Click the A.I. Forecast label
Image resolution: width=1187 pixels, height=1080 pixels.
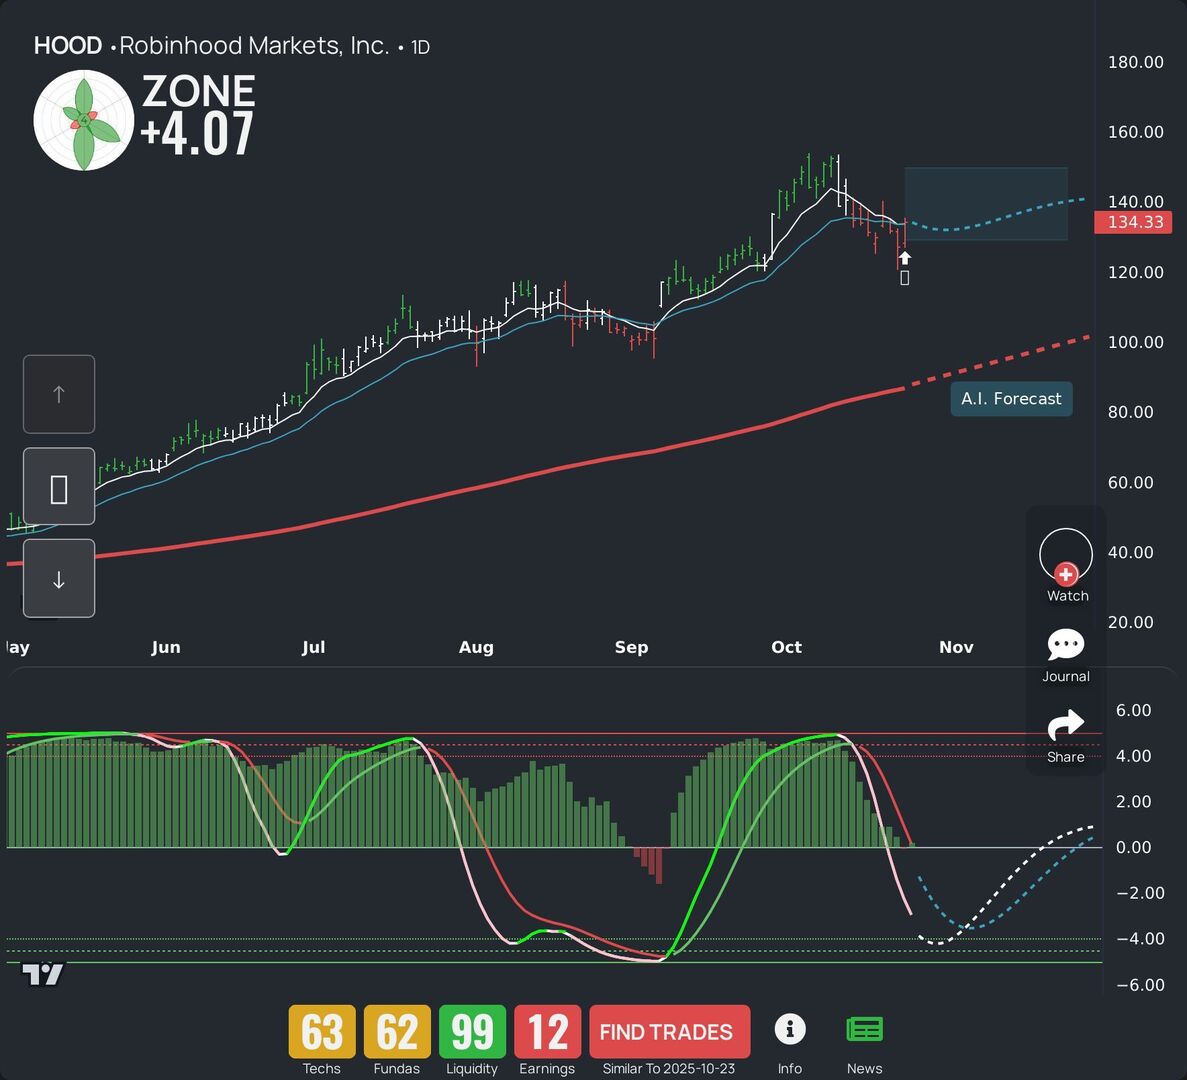point(1011,399)
